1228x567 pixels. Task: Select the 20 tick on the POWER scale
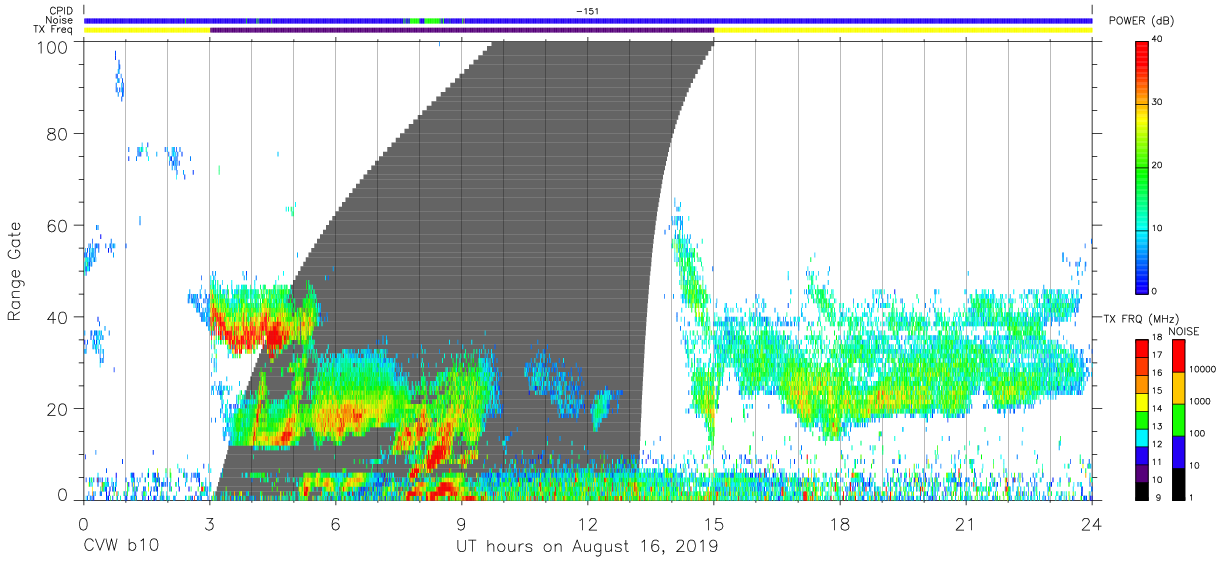(1158, 165)
